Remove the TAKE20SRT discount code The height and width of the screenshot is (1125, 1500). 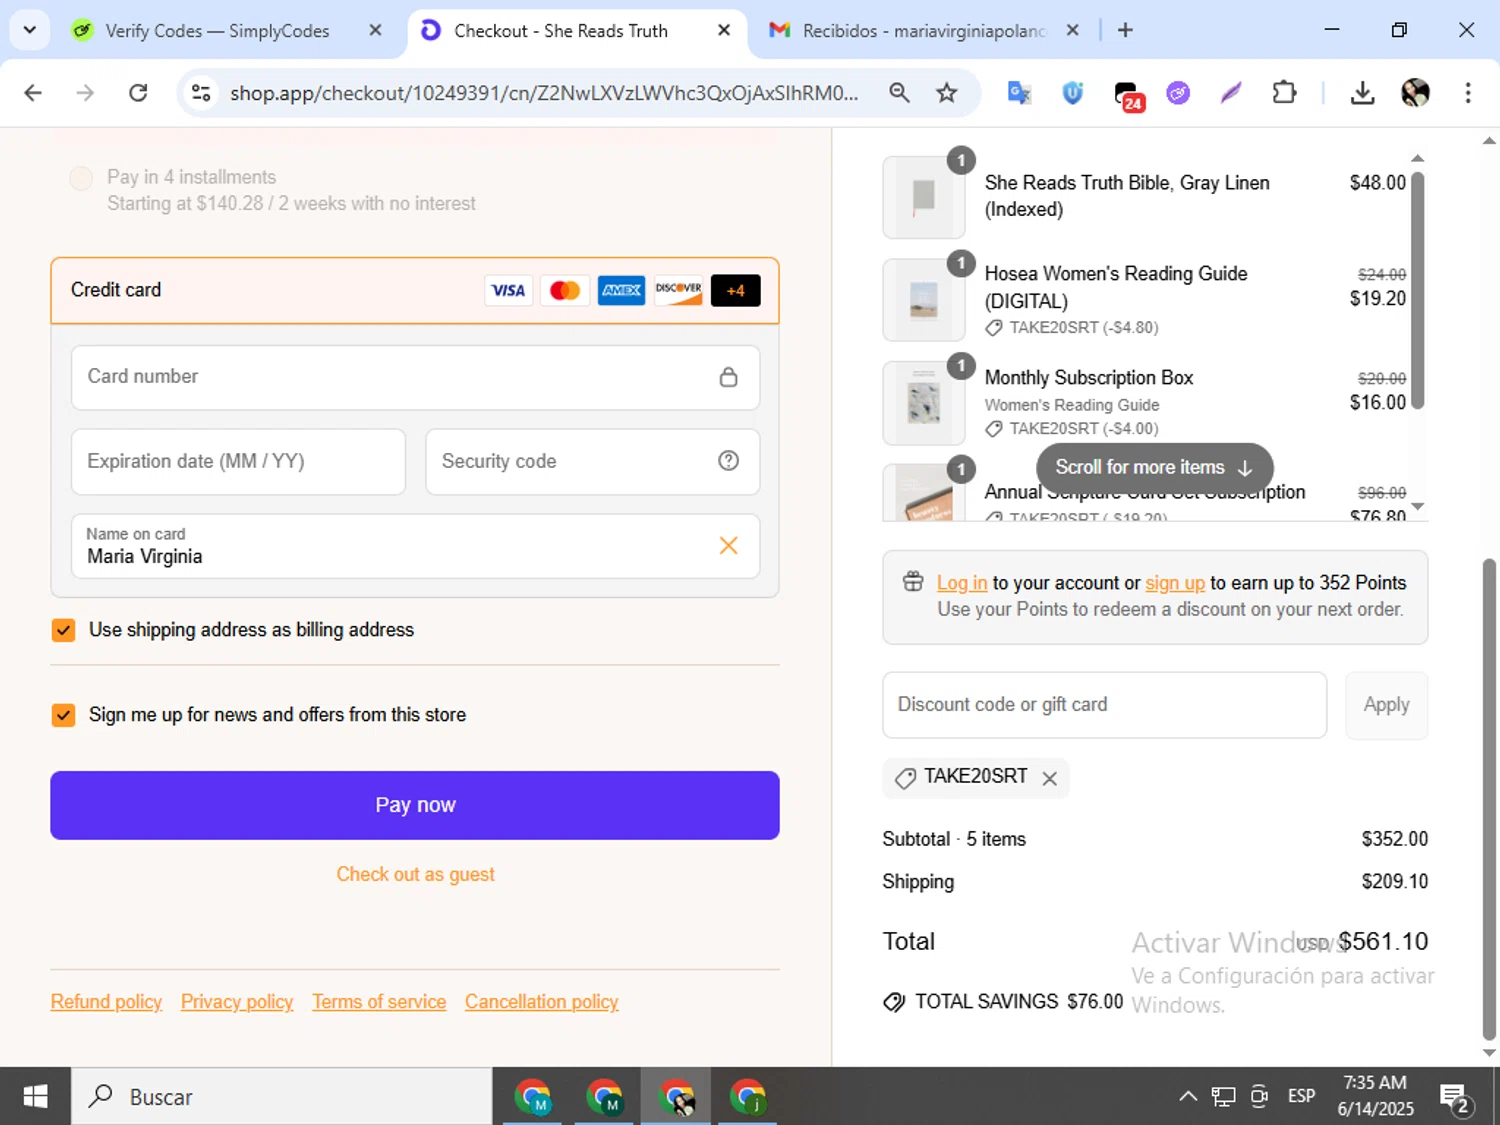point(1049,778)
